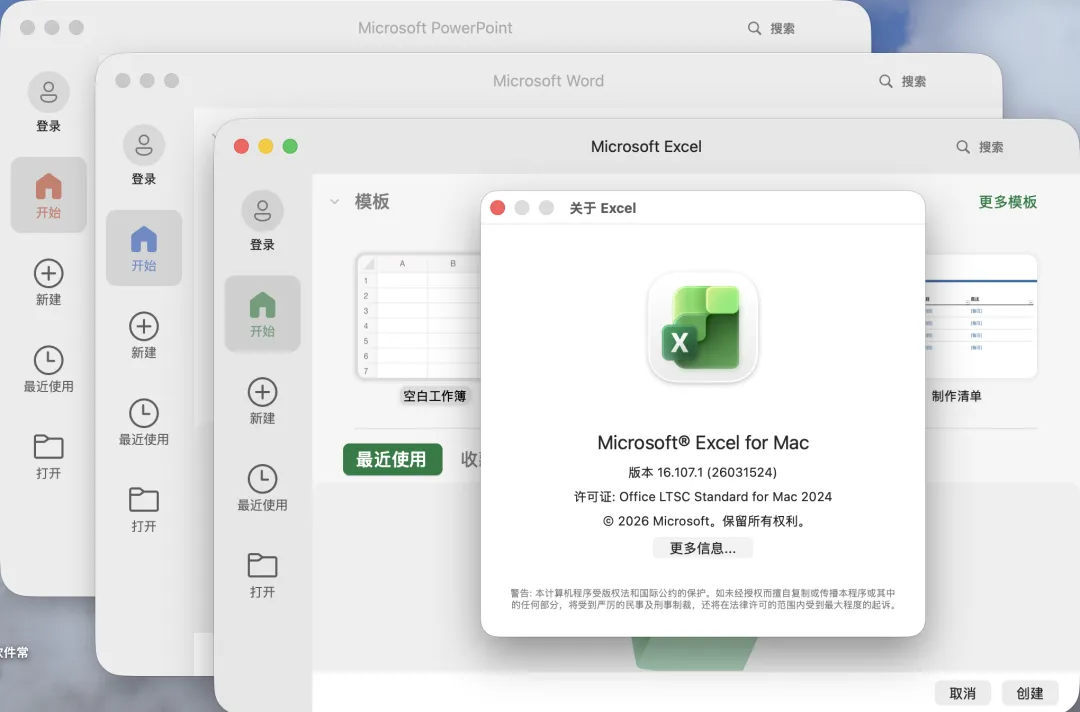
Task: Click the version text 16.107.1 in About dialog
Action: coord(703,472)
